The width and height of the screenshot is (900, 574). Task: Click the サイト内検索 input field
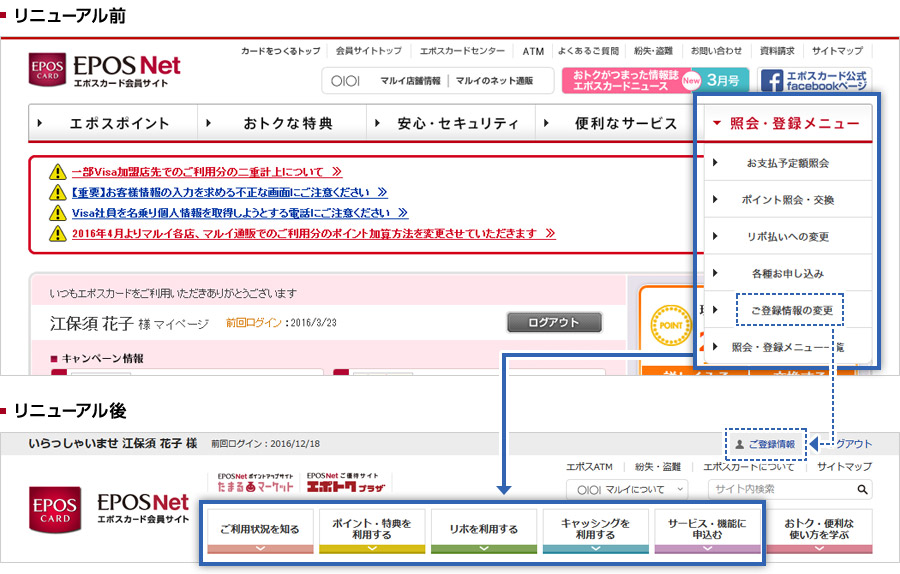point(782,490)
